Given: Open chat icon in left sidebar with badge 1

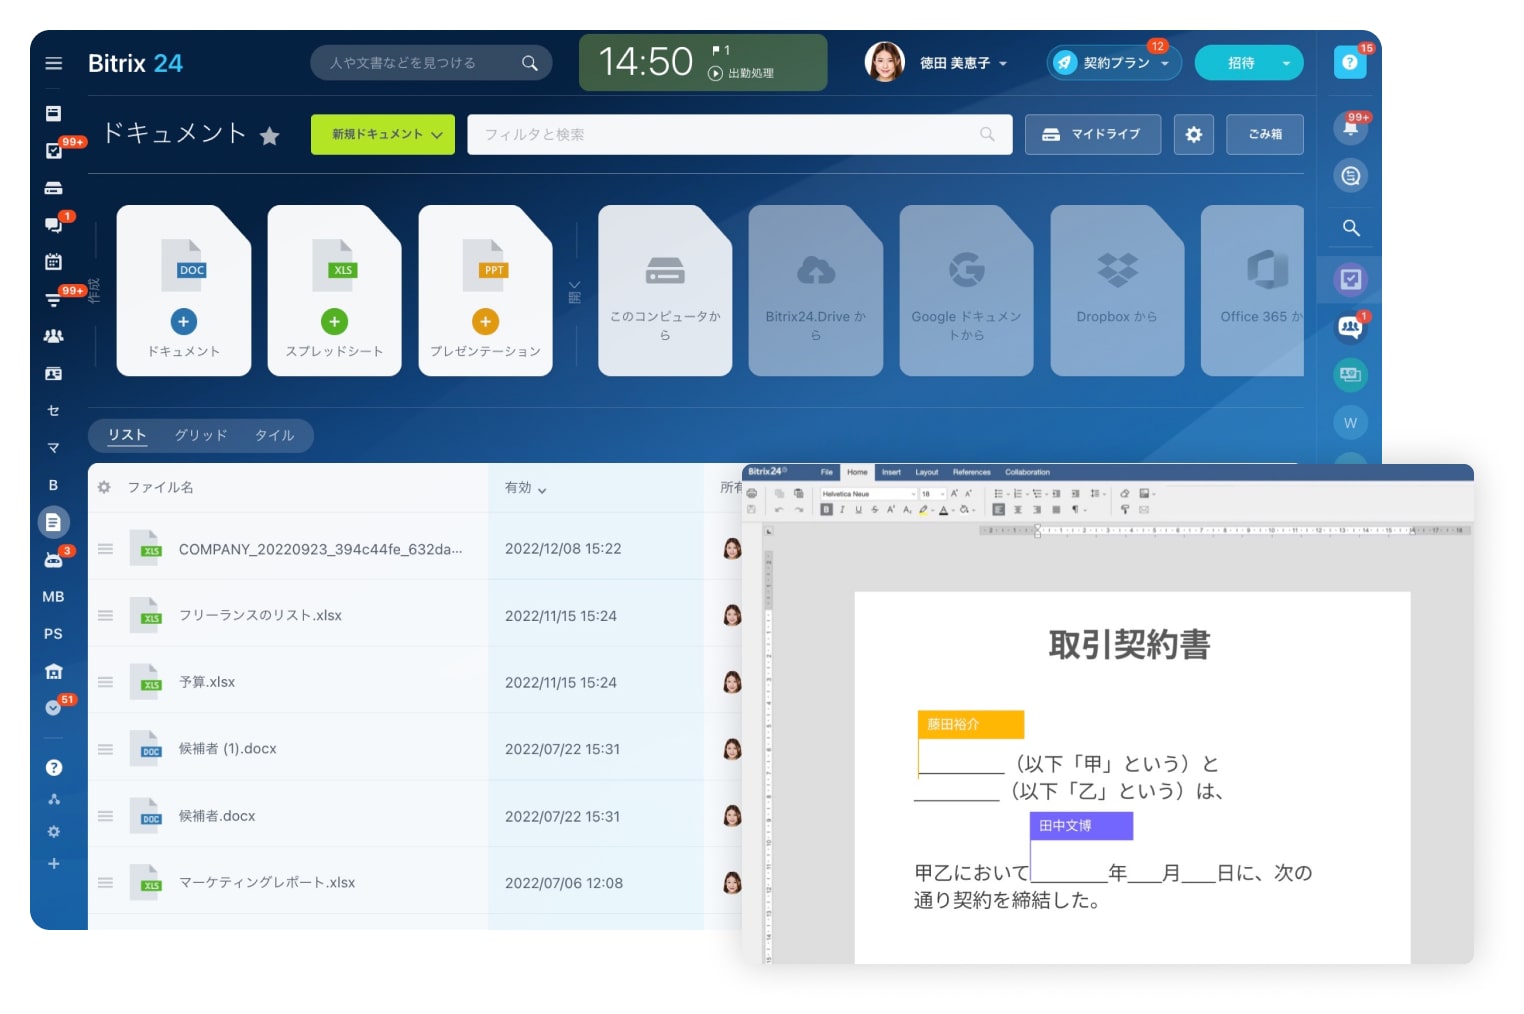Looking at the screenshot, I should pyautogui.click(x=54, y=225).
